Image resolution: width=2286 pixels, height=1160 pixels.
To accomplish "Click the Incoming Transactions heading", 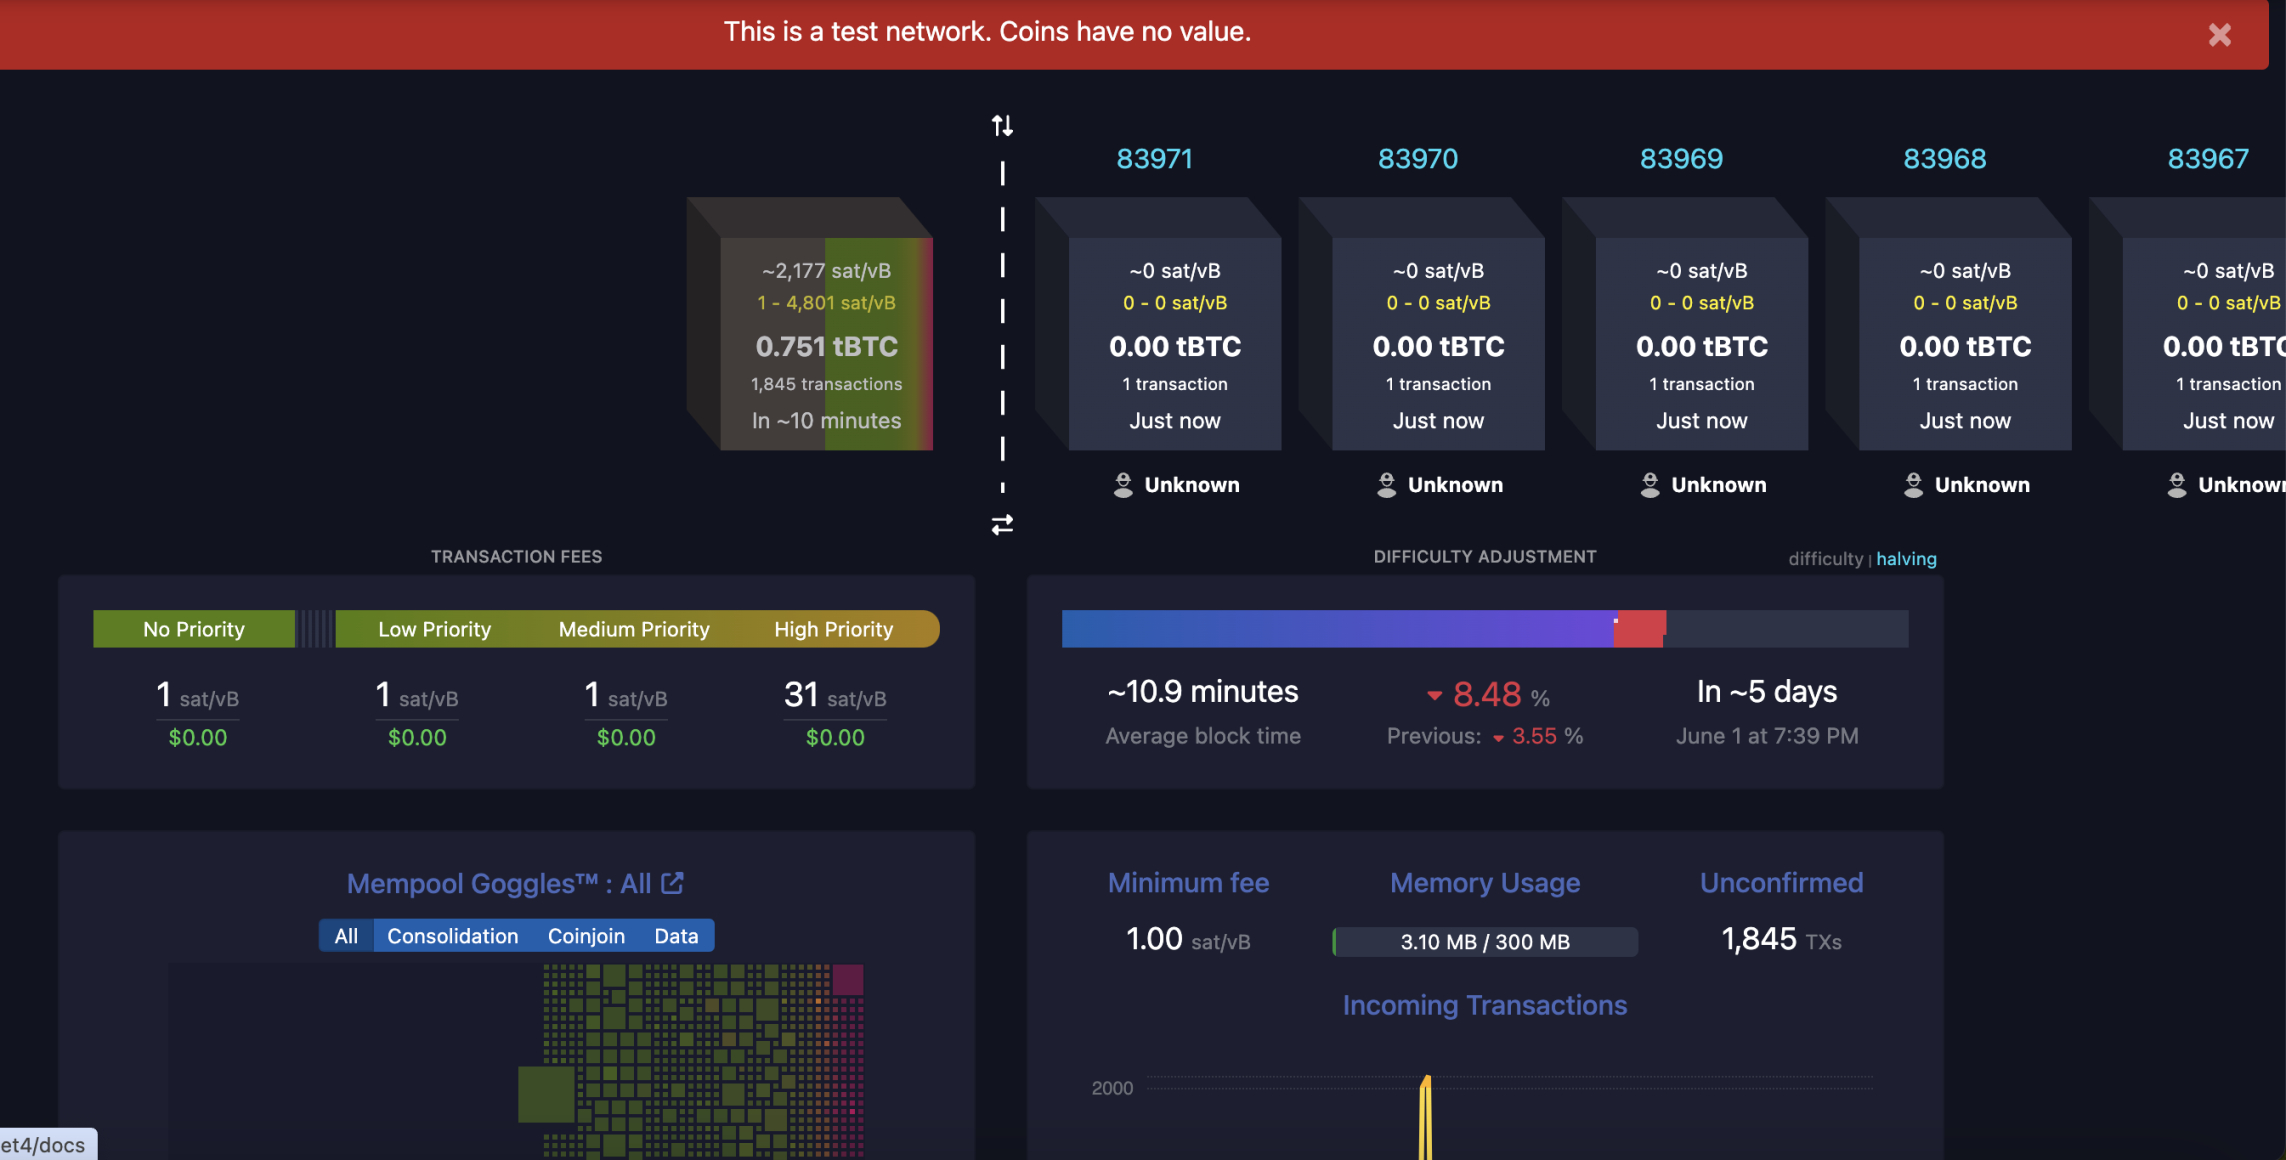I will (x=1484, y=1005).
